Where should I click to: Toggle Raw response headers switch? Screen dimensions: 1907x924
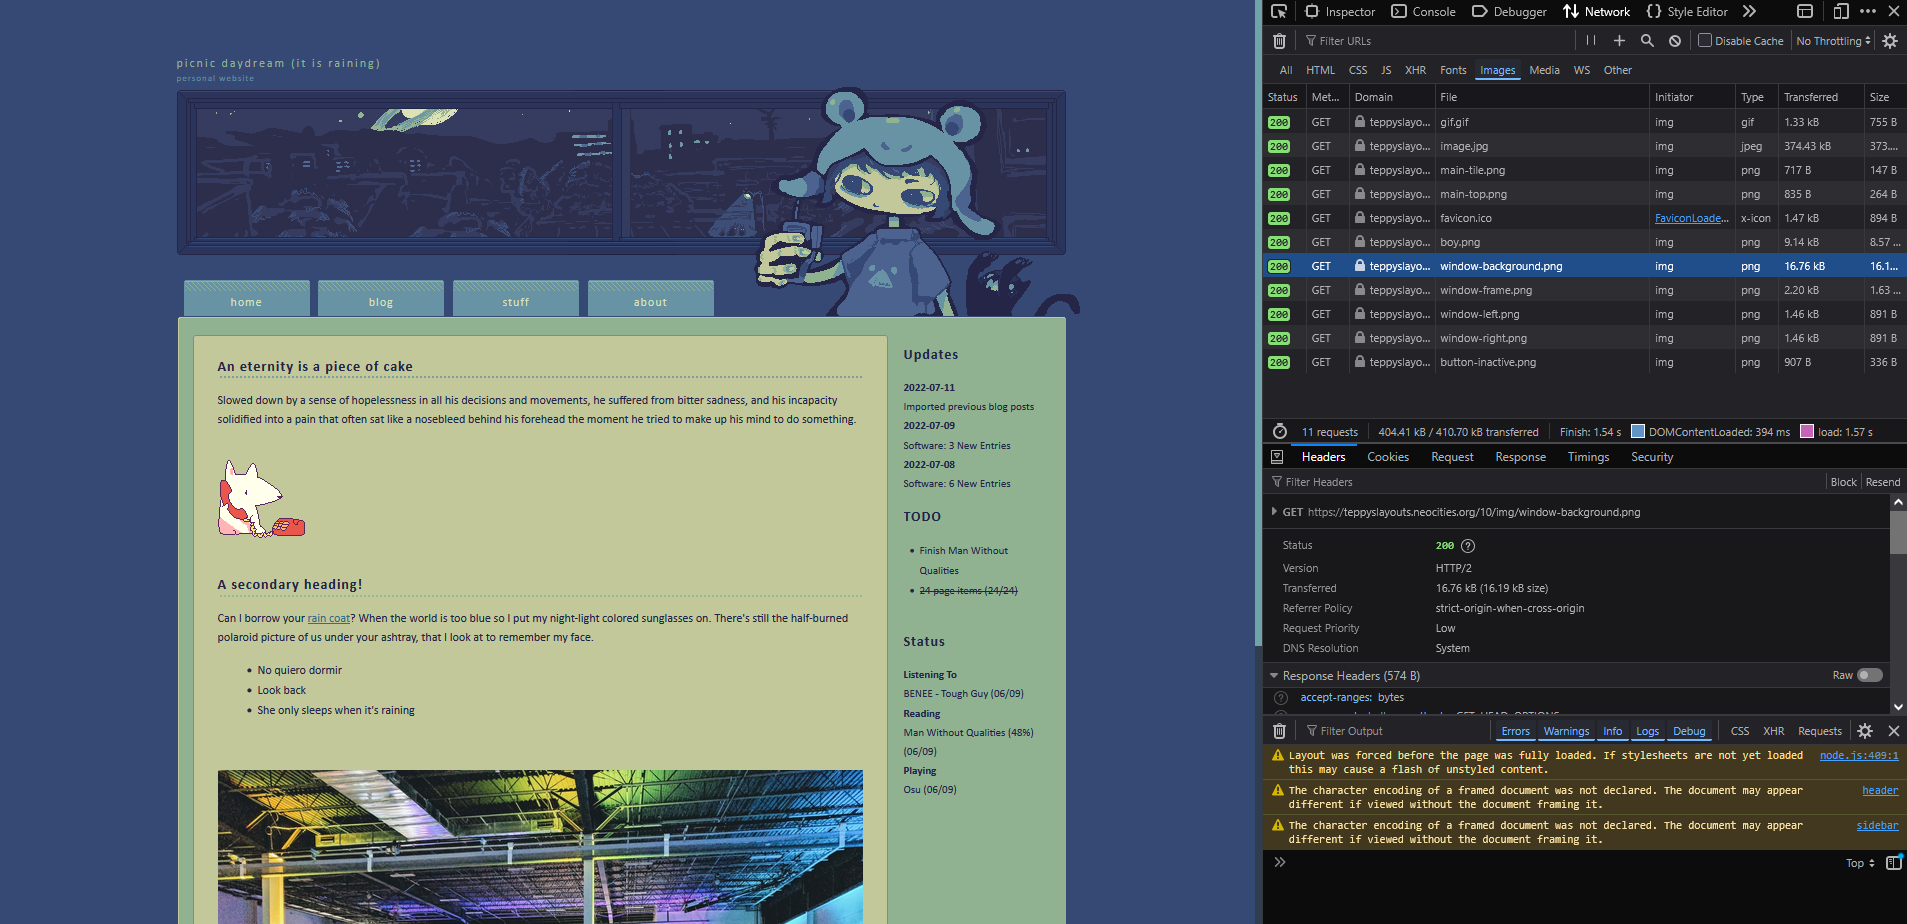coord(1869,675)
